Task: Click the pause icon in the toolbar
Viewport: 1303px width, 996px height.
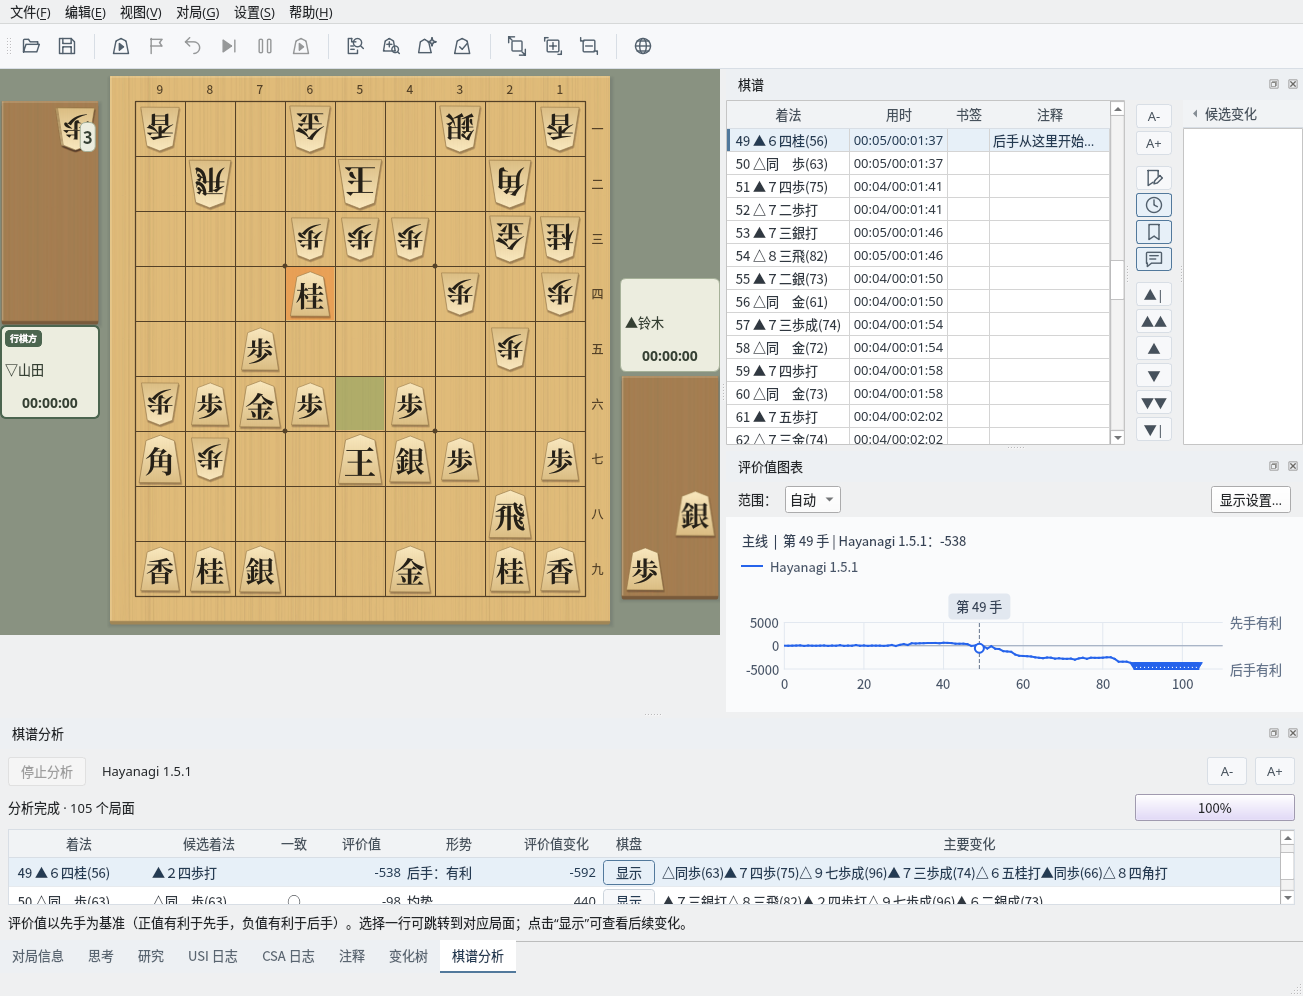Action: (265, 46)
